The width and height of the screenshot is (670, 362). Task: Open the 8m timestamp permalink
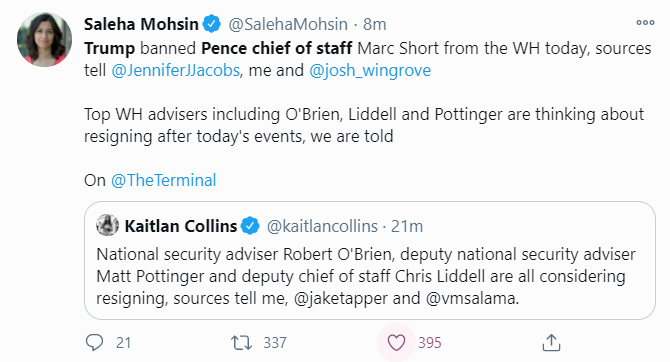click(x=374, y=24)
